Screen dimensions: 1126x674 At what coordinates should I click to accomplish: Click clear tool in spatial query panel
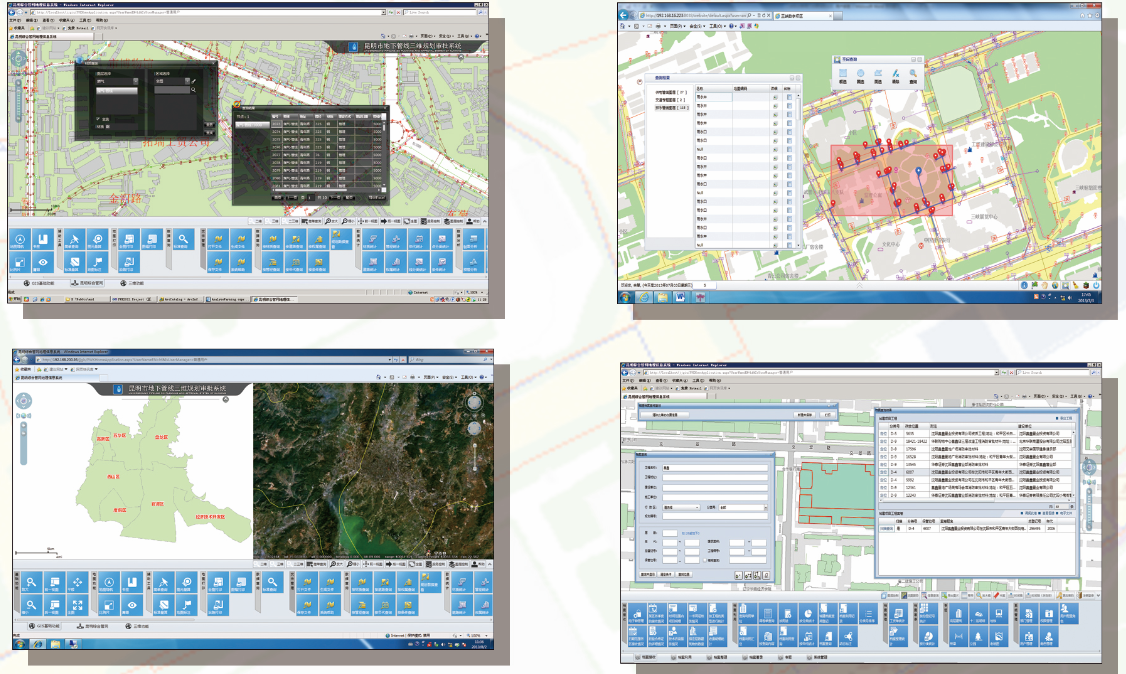(894, 75)
